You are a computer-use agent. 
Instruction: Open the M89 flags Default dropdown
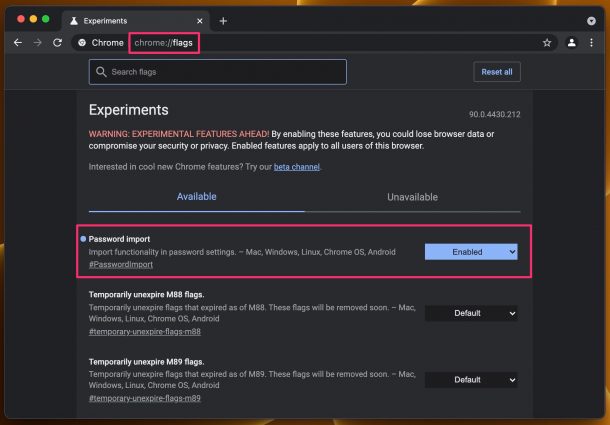coord(471,380)
